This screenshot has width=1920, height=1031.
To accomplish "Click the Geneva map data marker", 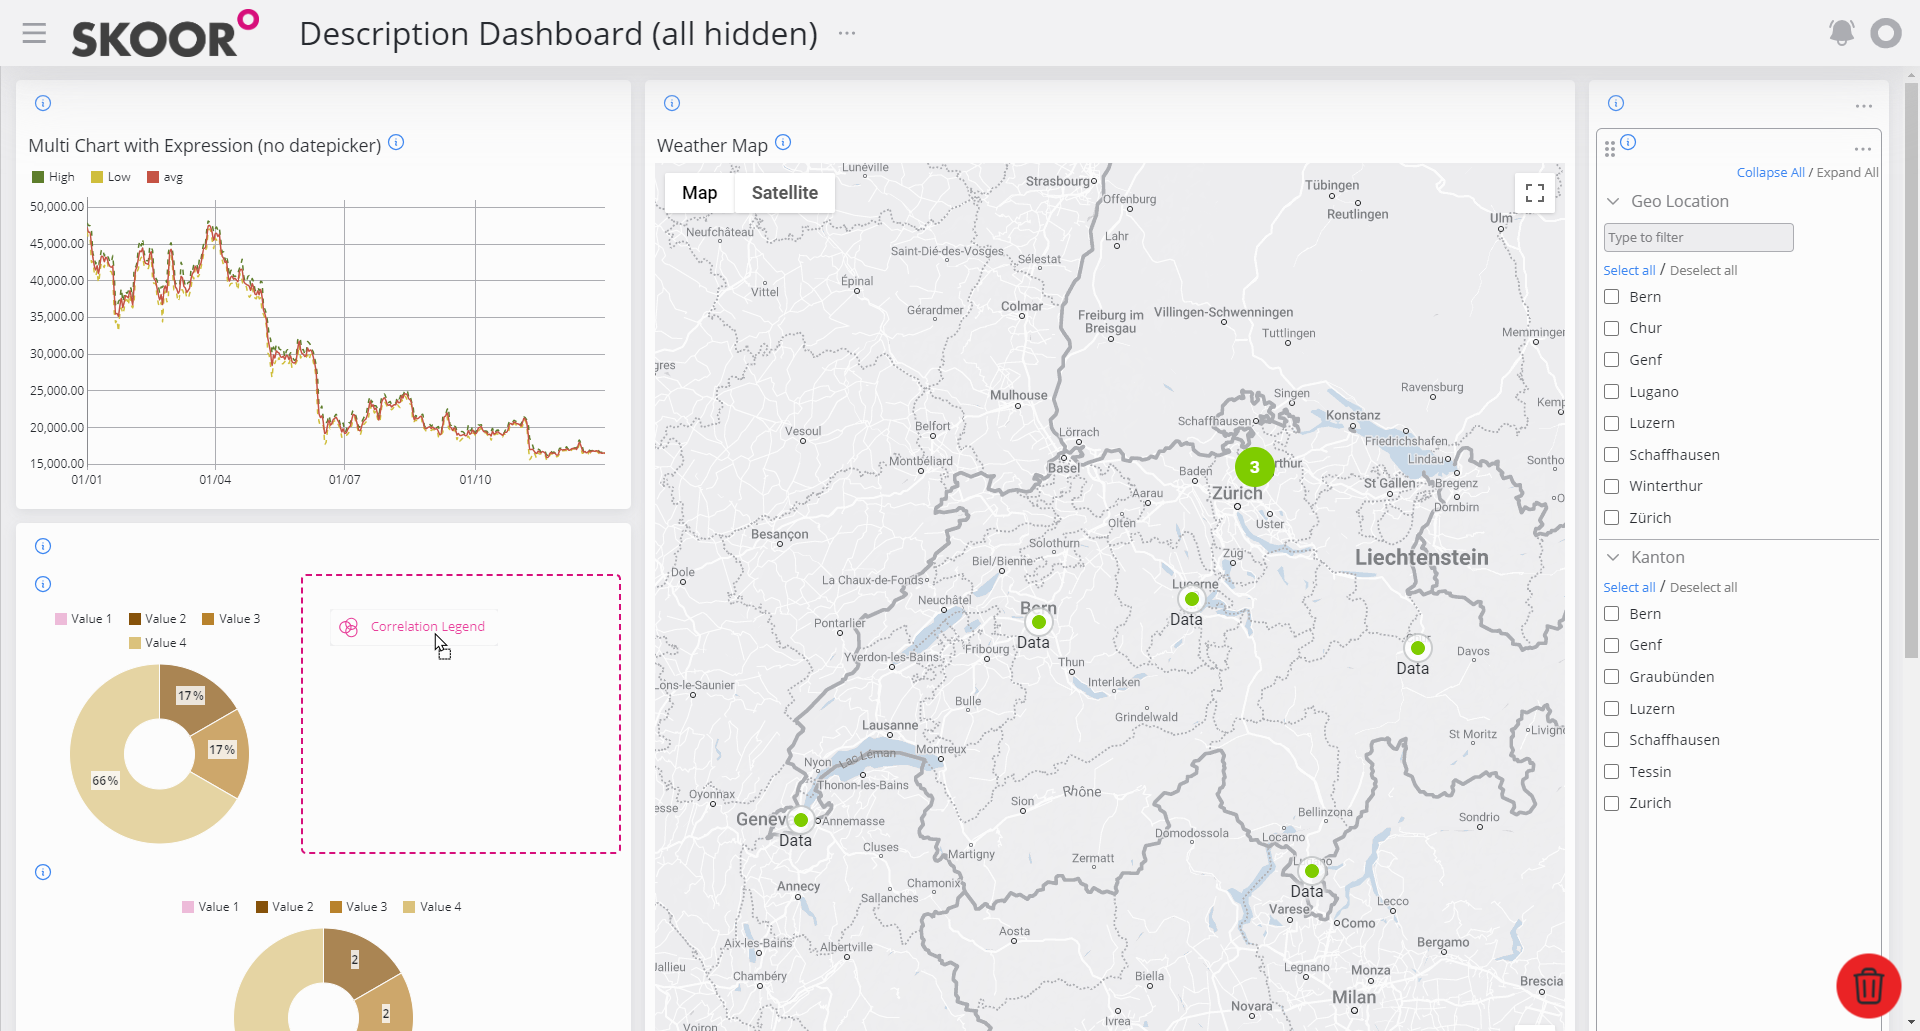I will click(800, 820).
